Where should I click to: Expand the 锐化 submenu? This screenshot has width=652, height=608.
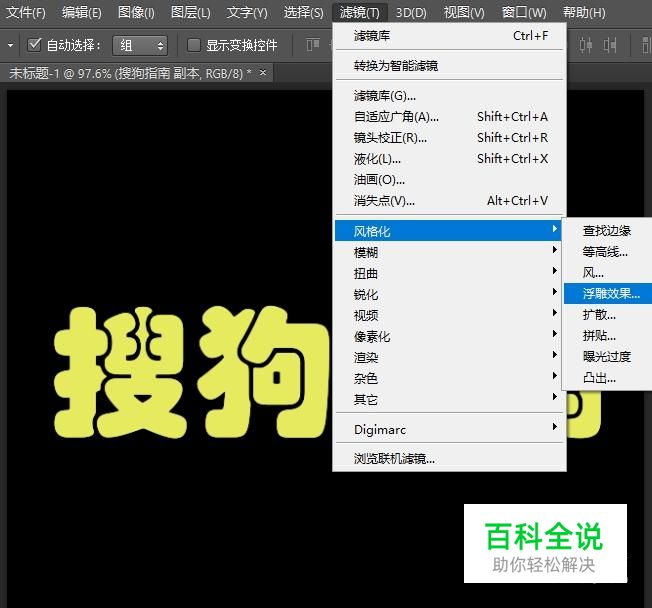(x=449, y=294)
